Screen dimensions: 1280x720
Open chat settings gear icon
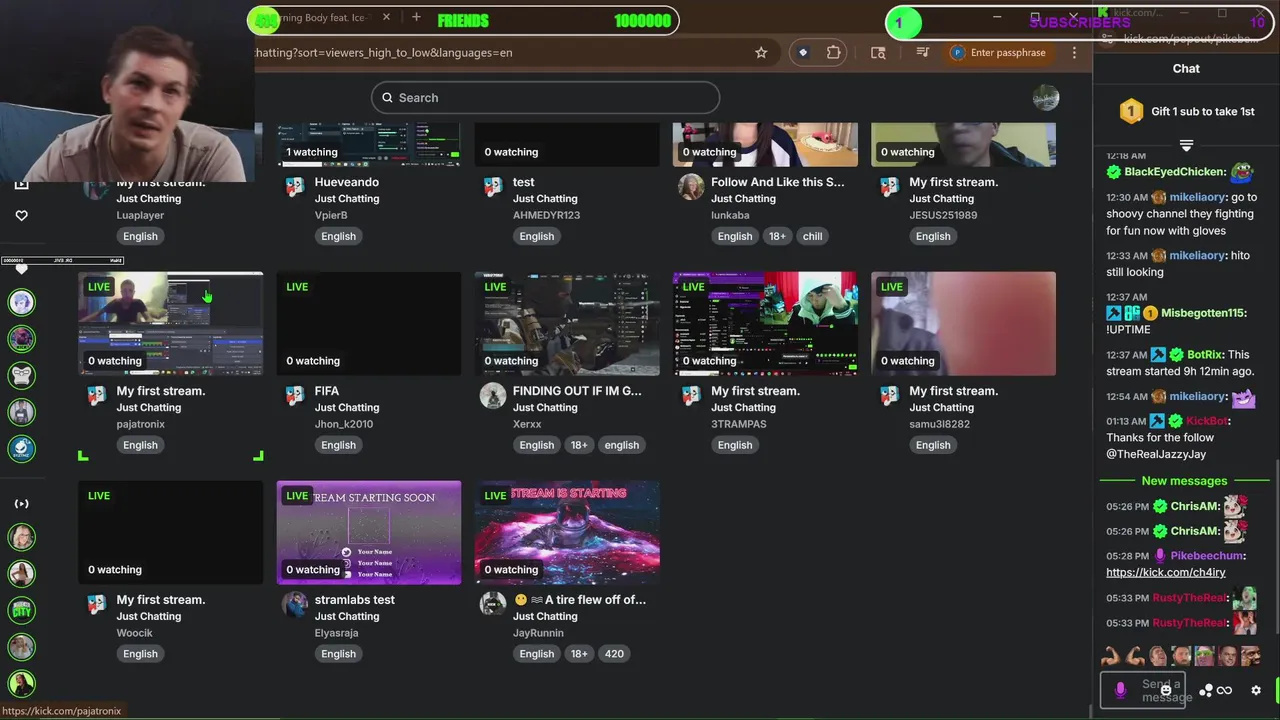click(x=1256, y=691)
